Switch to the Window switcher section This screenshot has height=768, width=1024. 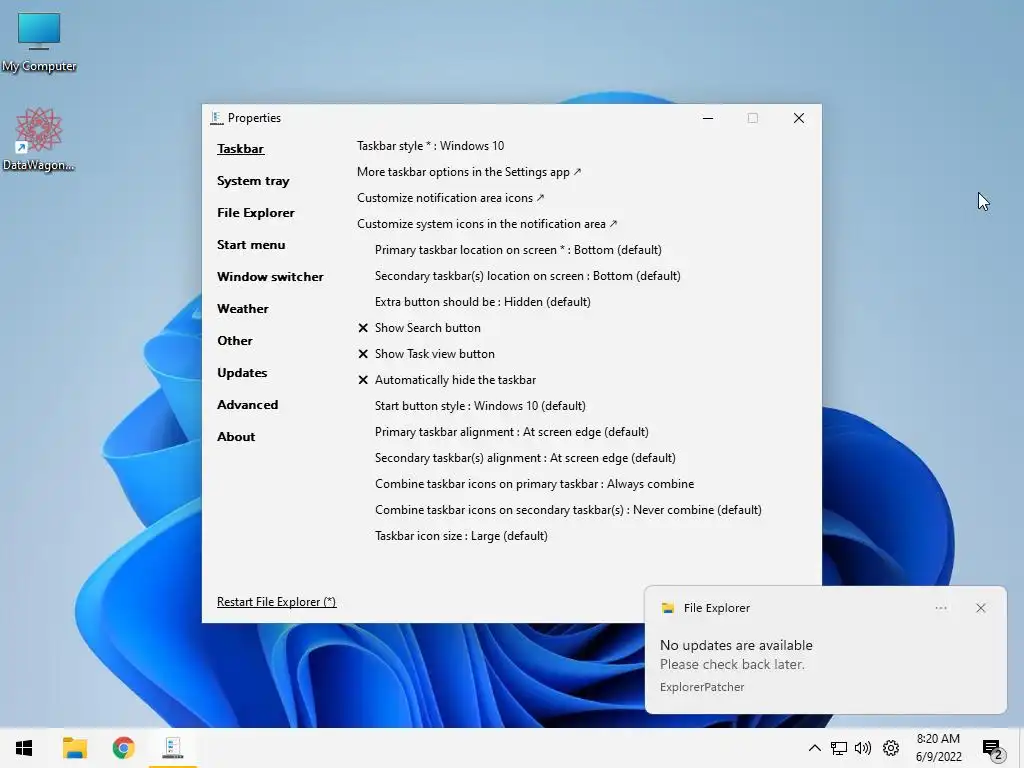pos(270,277)
